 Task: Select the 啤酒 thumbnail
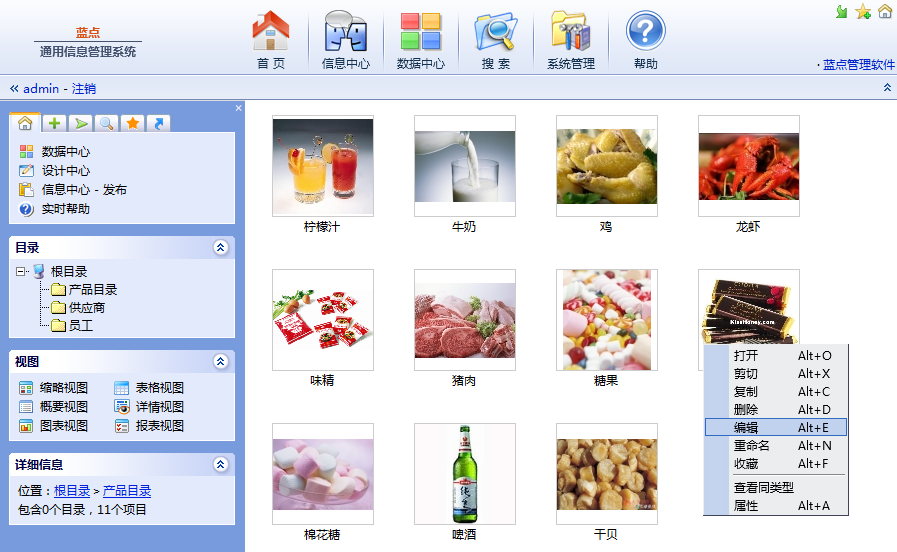tap(465, 474)
